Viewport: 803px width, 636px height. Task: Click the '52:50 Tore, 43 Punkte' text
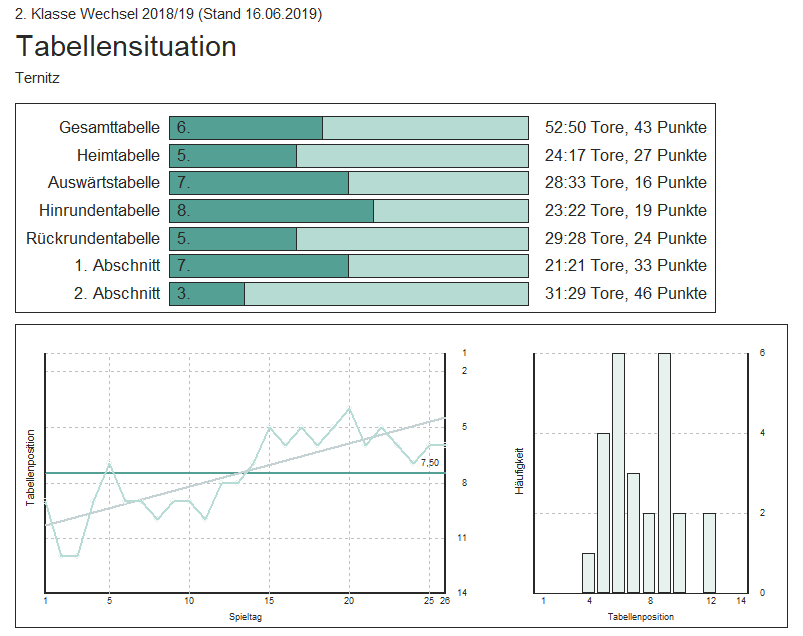(625, 128)
